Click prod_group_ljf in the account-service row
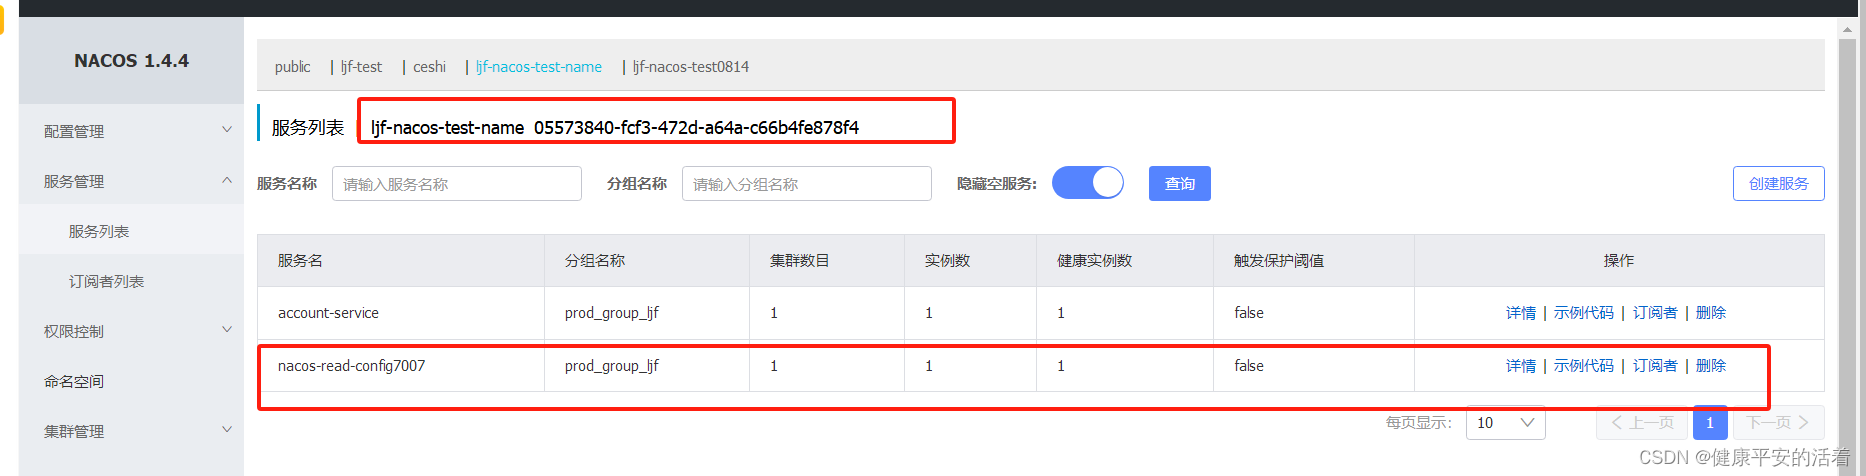 (x=612, y=313)
